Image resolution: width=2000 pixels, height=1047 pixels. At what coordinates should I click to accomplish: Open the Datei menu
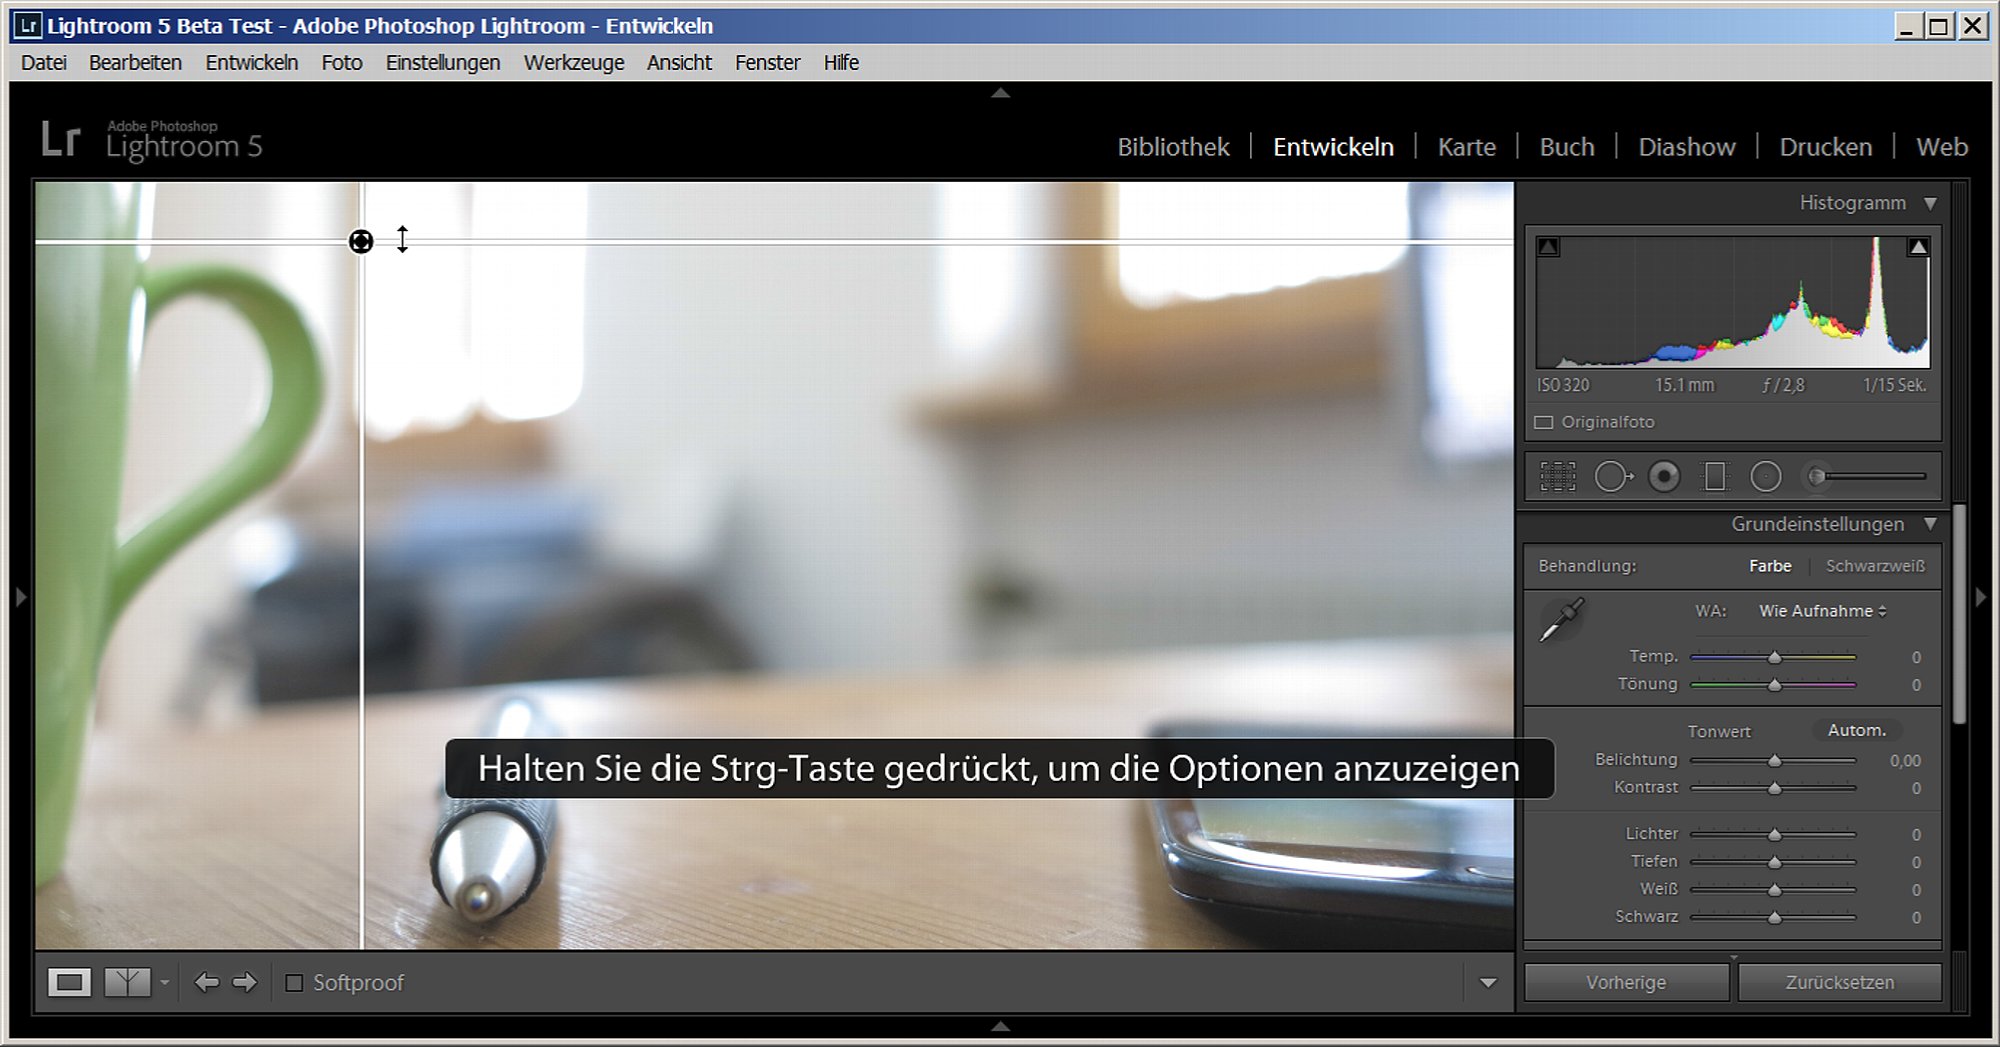[44, 63]
